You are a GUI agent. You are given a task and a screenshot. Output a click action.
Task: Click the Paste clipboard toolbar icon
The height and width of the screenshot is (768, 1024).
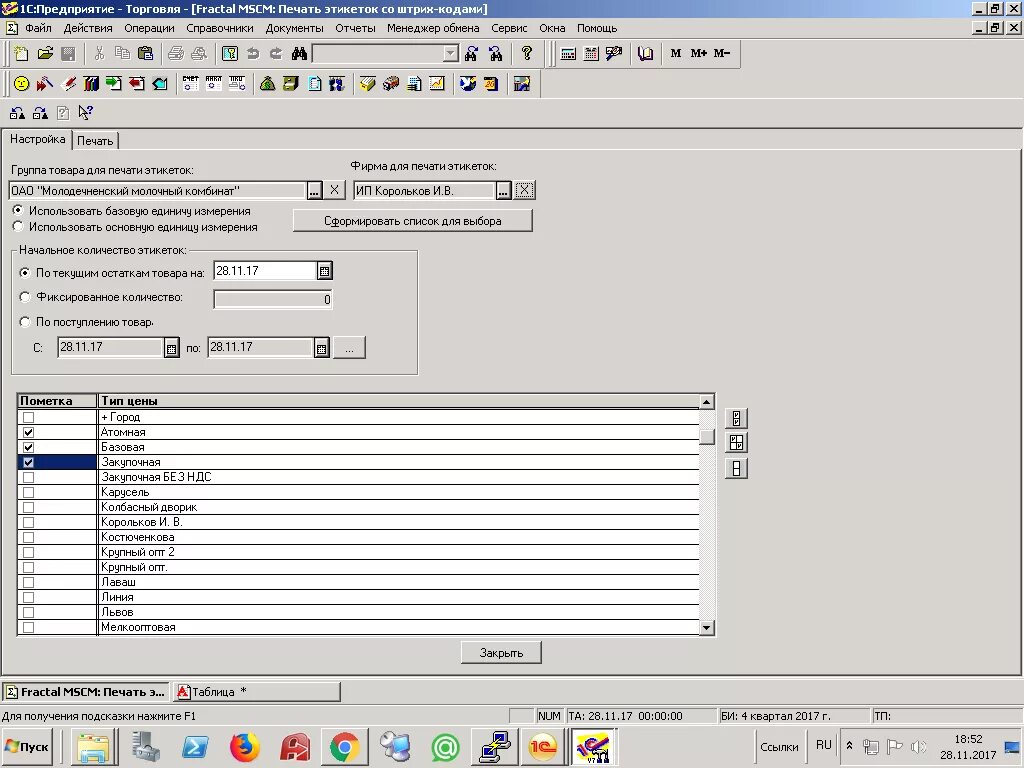click(x=146, y=54)
